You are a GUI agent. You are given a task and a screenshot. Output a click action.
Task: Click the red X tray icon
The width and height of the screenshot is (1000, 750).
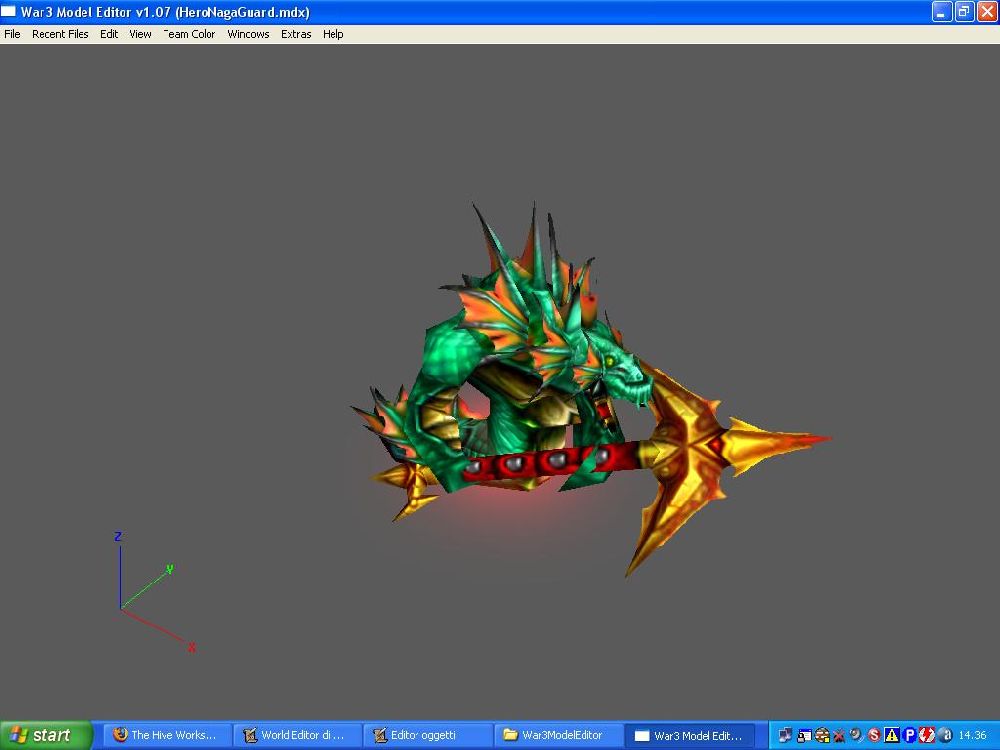[839, 735]
